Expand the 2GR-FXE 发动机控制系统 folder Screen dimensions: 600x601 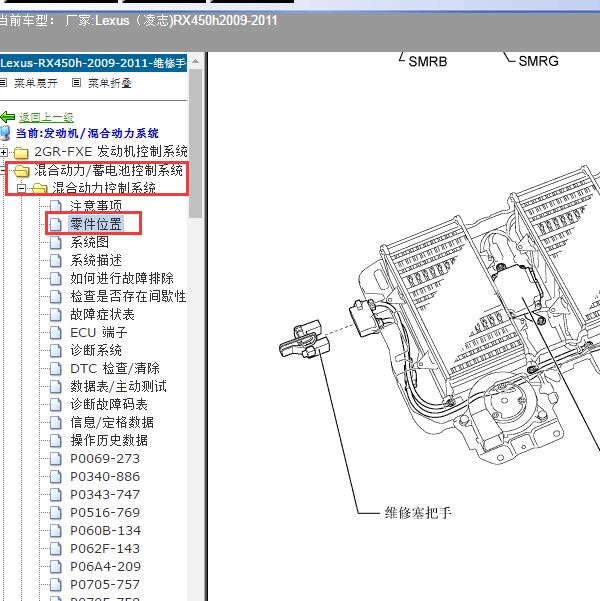tap(3, 153)
